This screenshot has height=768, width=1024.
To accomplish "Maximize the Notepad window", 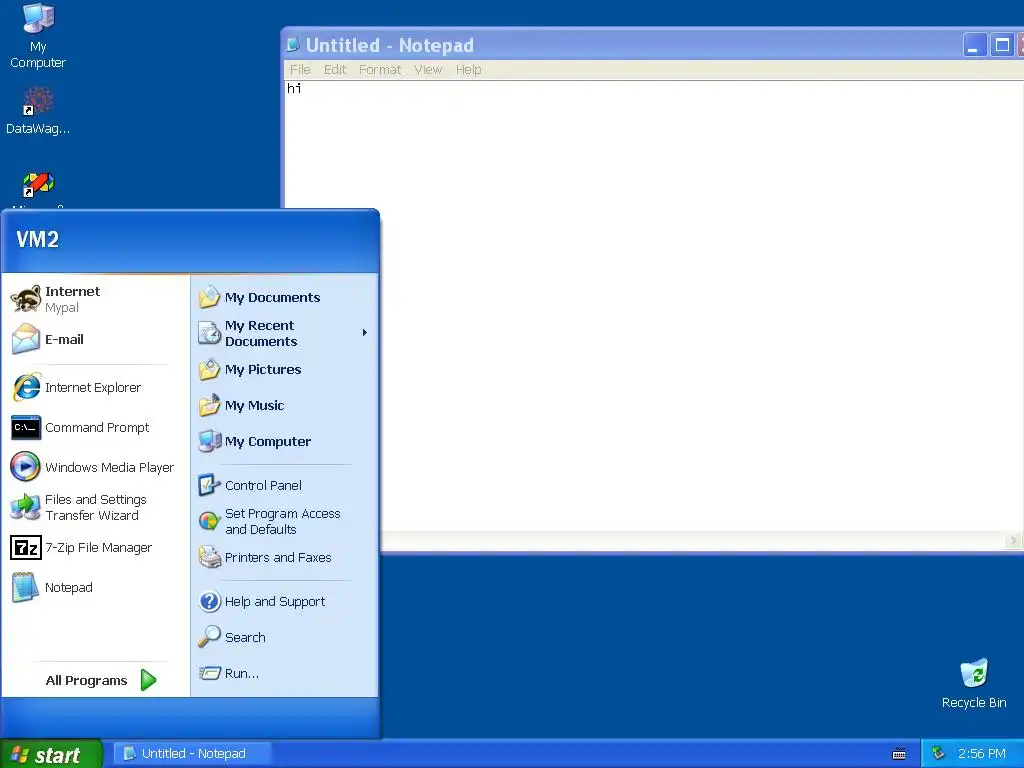I will (x=1002, y=46).
